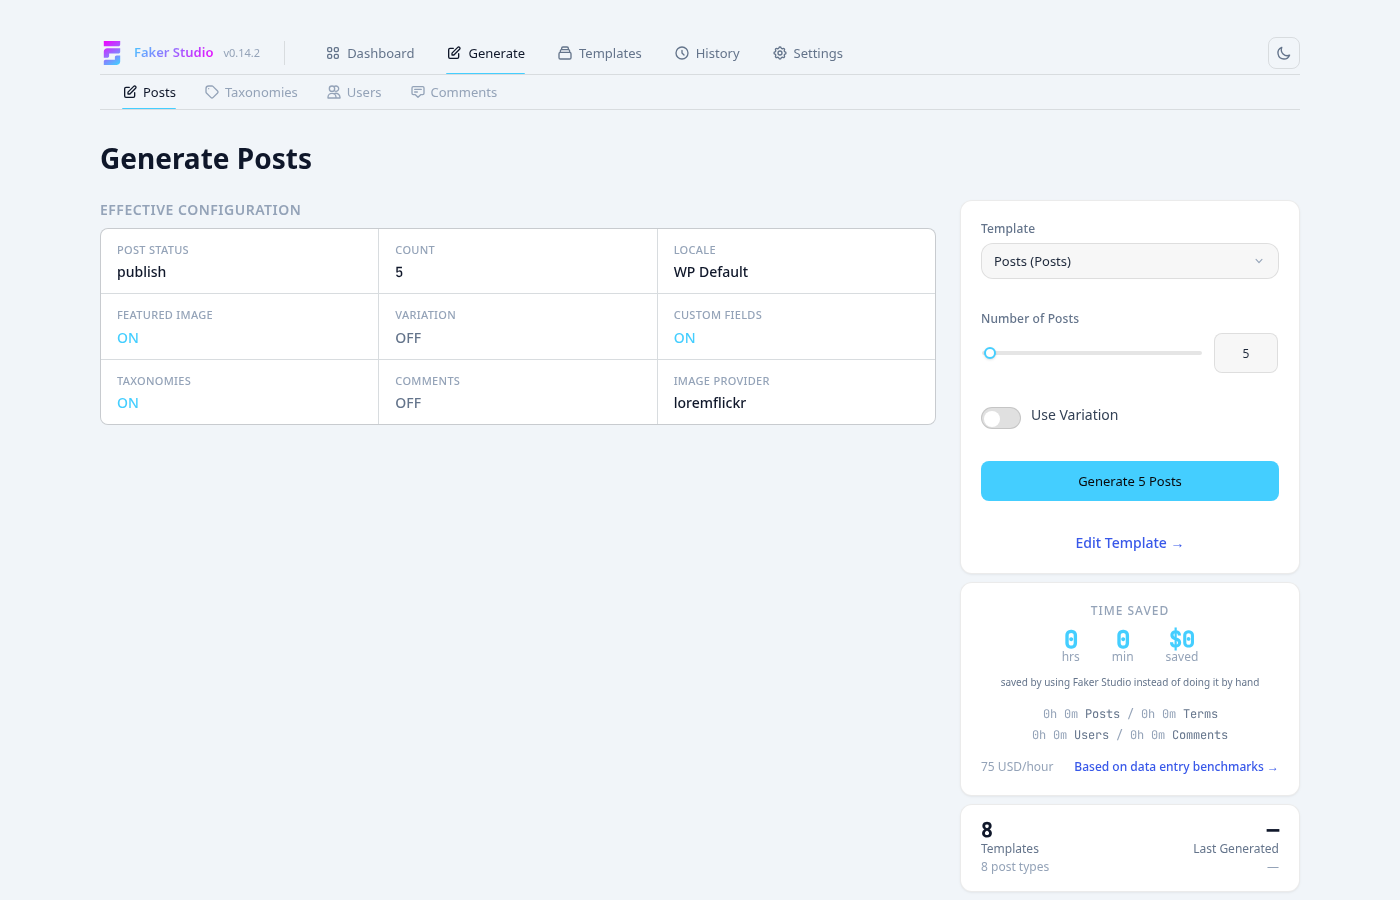Click the Number of Posts input field
Image resolution: width=1400 pixels, height=900 pixels.
click(x=1246, y=353)
